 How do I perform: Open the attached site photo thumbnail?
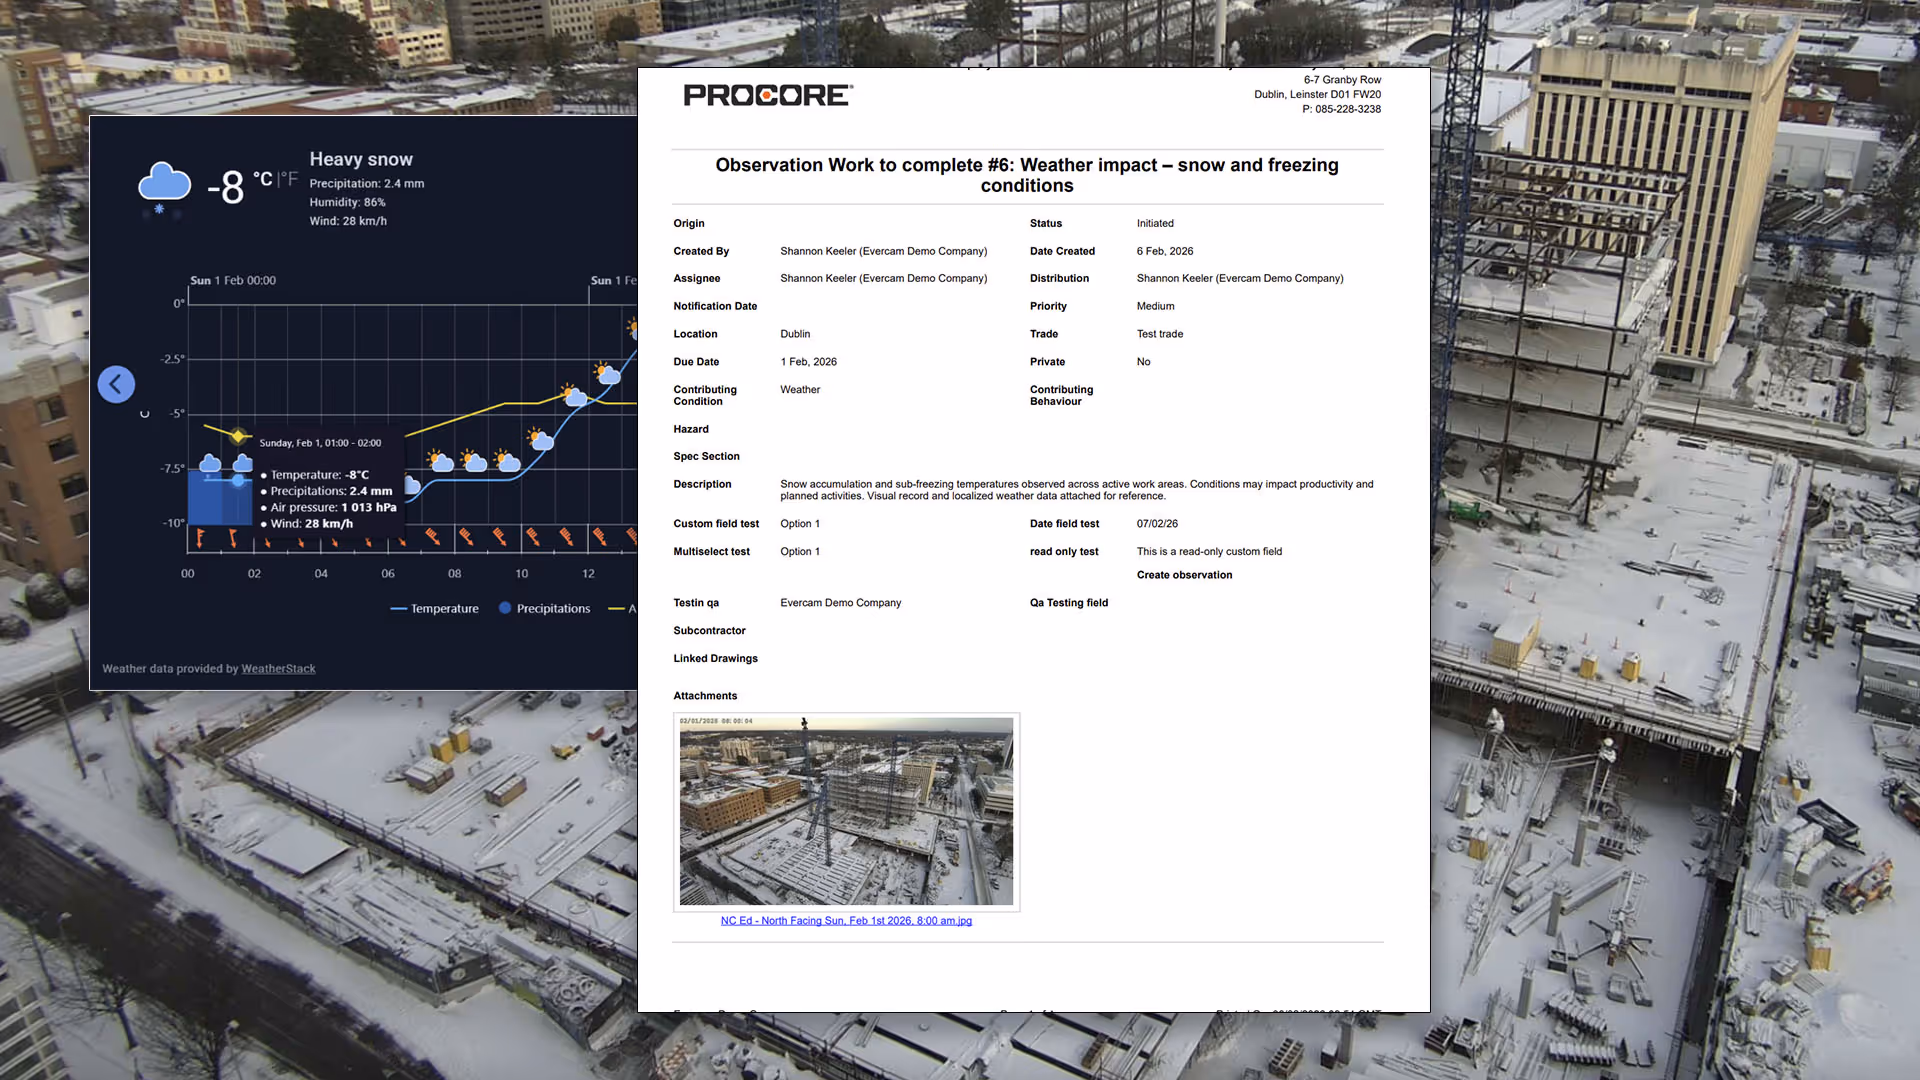[846, 811]
